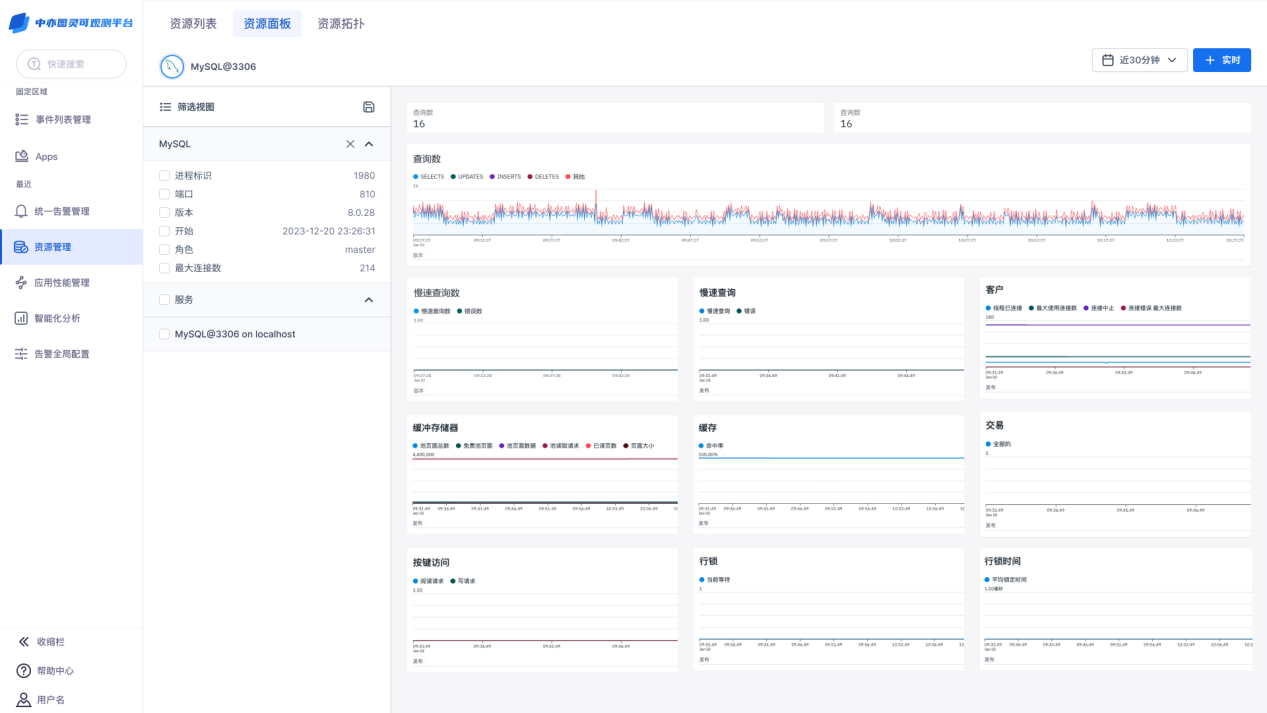
Task: Click the 应用性能管理 sidebar icon
Action: pyautogui.click(x=21, y=283)
